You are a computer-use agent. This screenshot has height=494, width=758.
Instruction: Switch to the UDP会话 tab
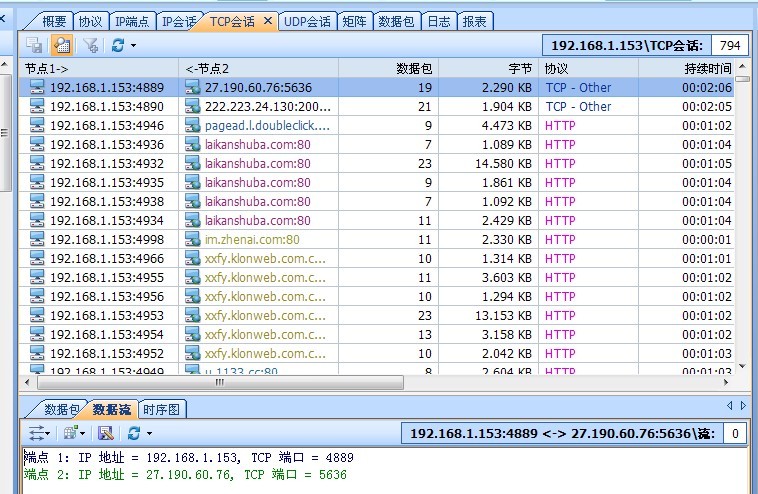(x=309, y=21)
